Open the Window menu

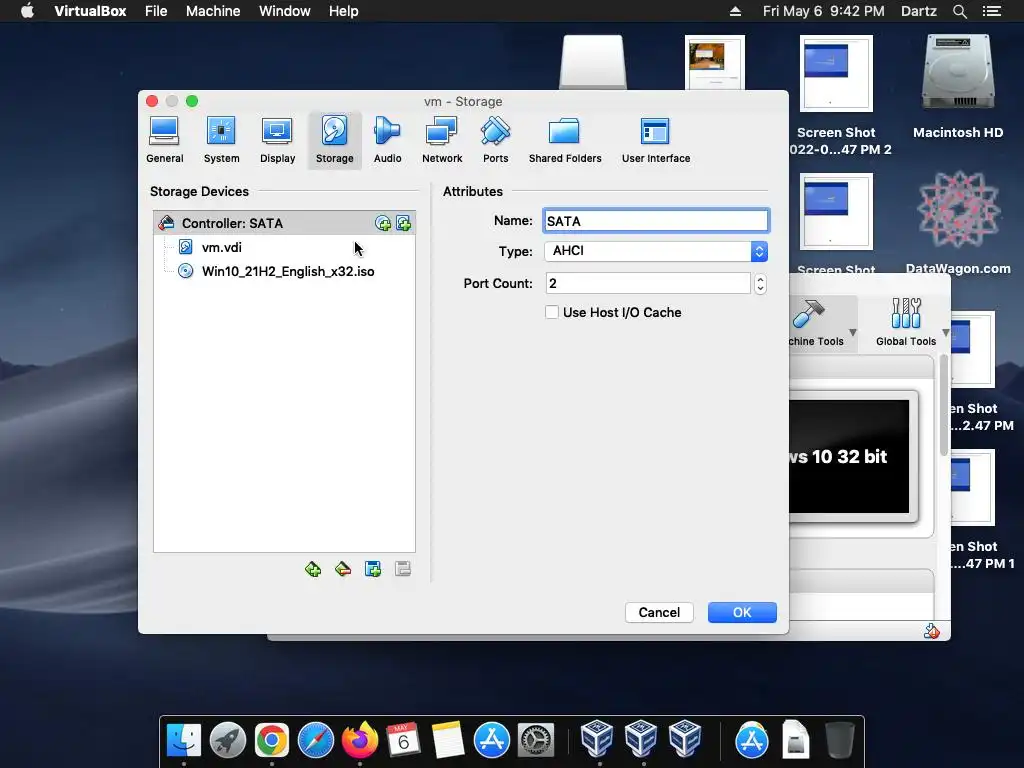[285, 11]
